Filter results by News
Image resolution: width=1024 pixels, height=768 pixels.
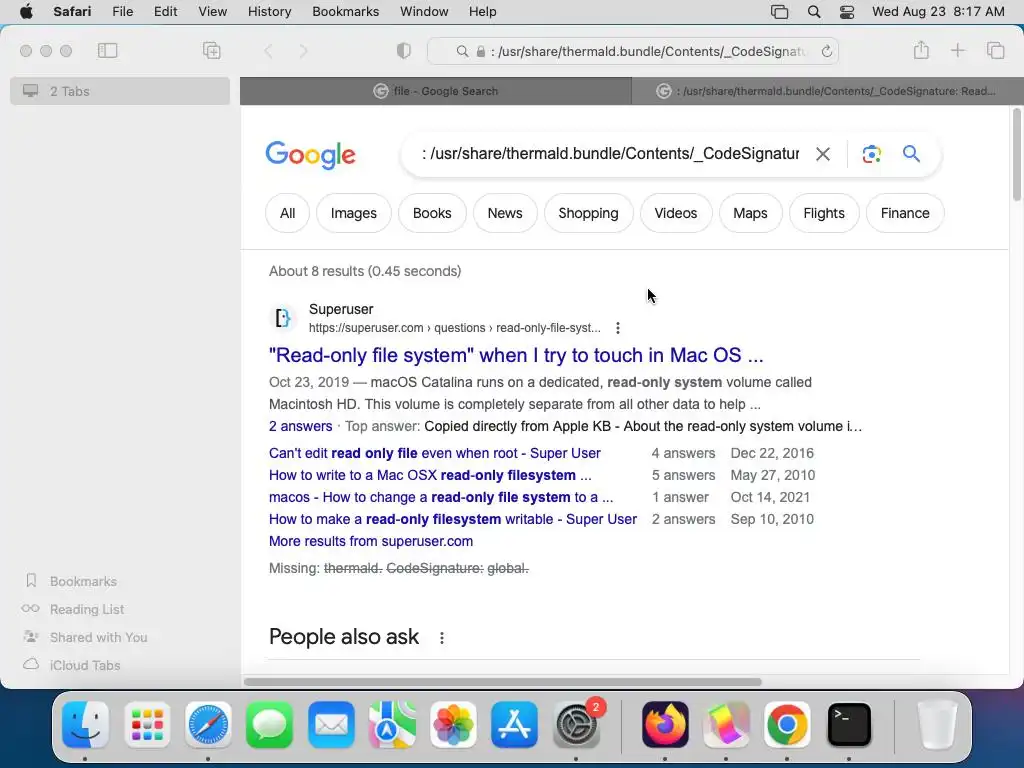tap(505, 213)
